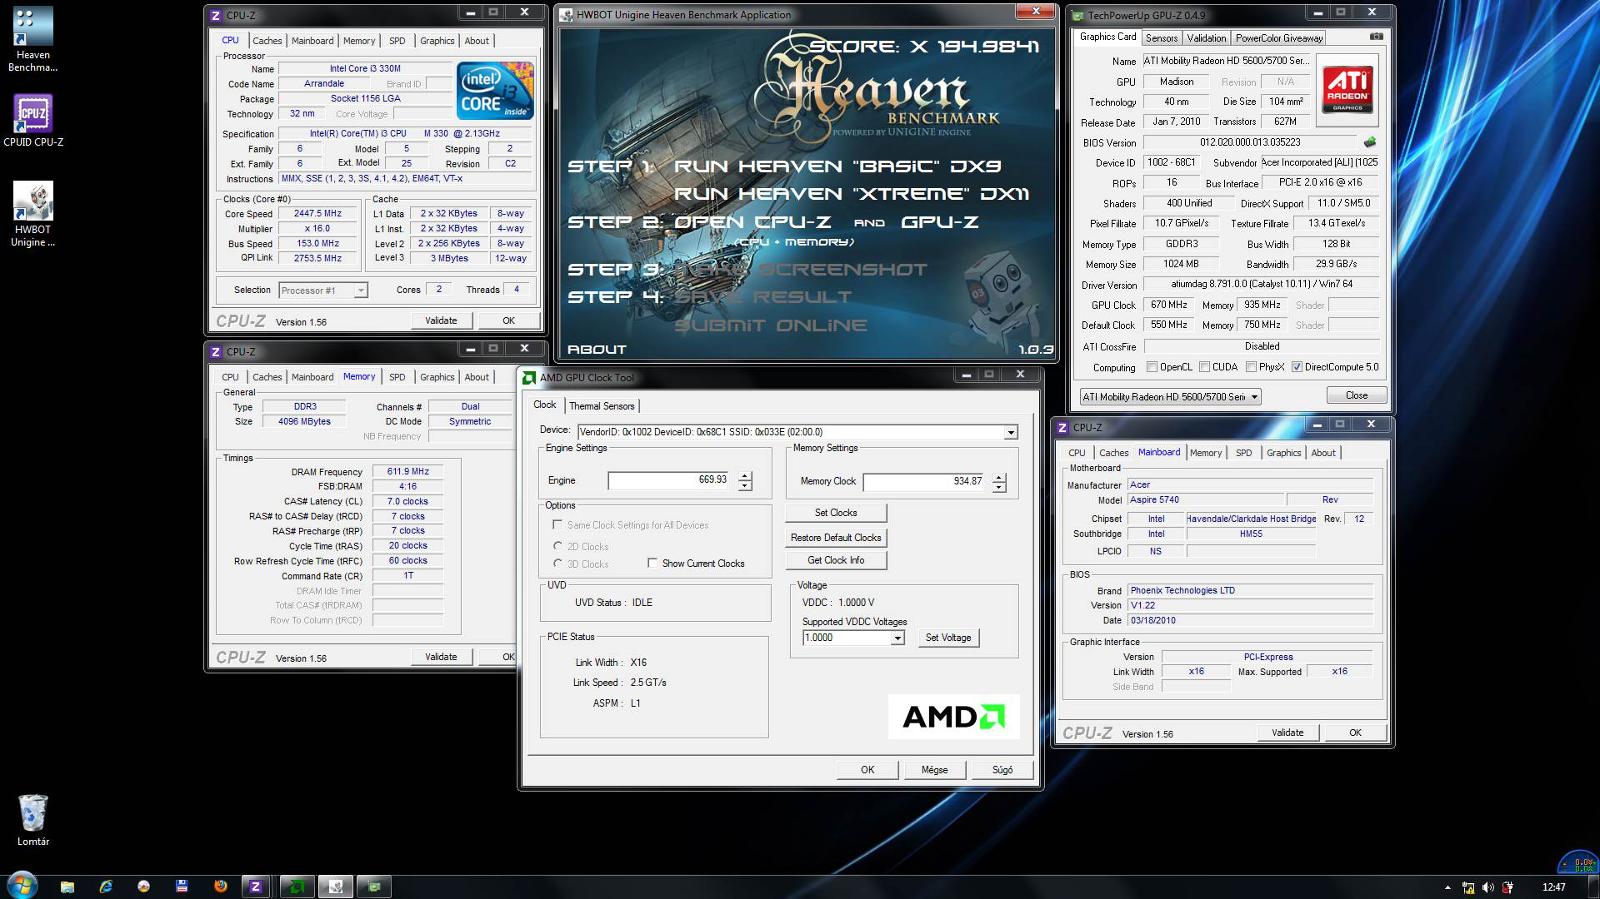Viewport: 1600px width, 899px height.
Task: Click the Súgó help button
Action: tap(1002, 770)
